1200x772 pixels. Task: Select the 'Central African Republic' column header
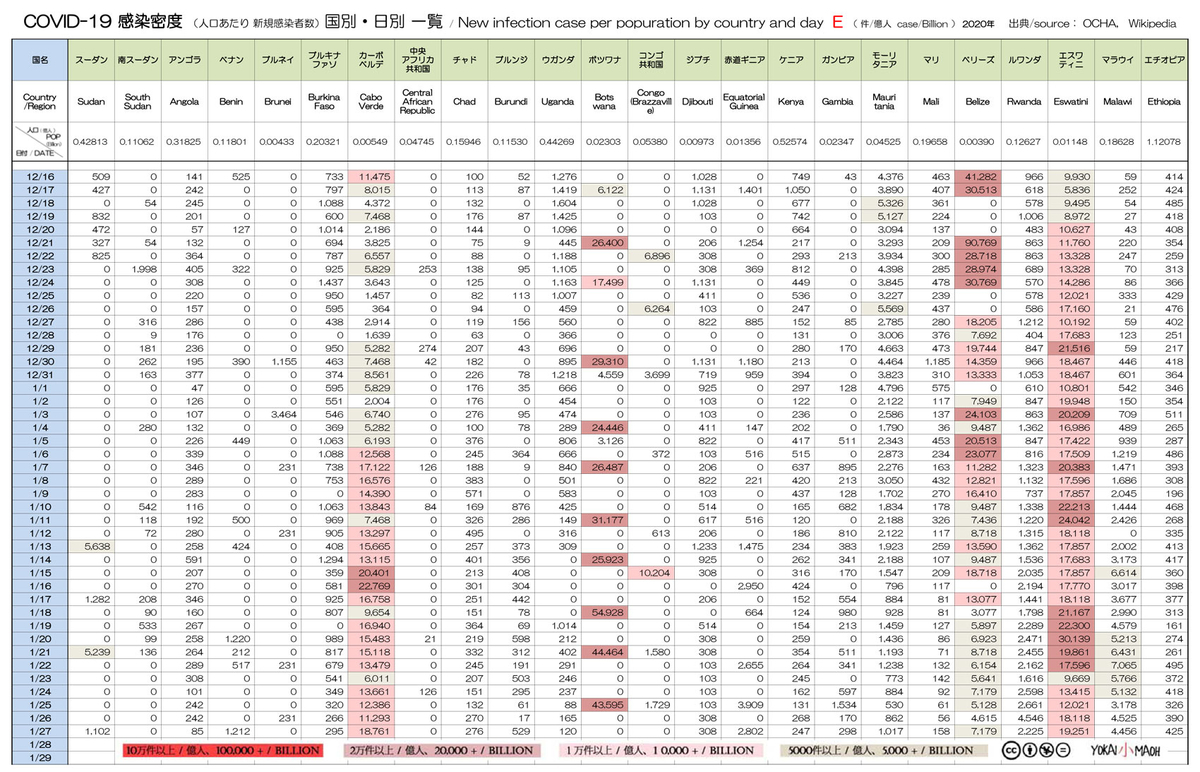click(x=417, y=102)
